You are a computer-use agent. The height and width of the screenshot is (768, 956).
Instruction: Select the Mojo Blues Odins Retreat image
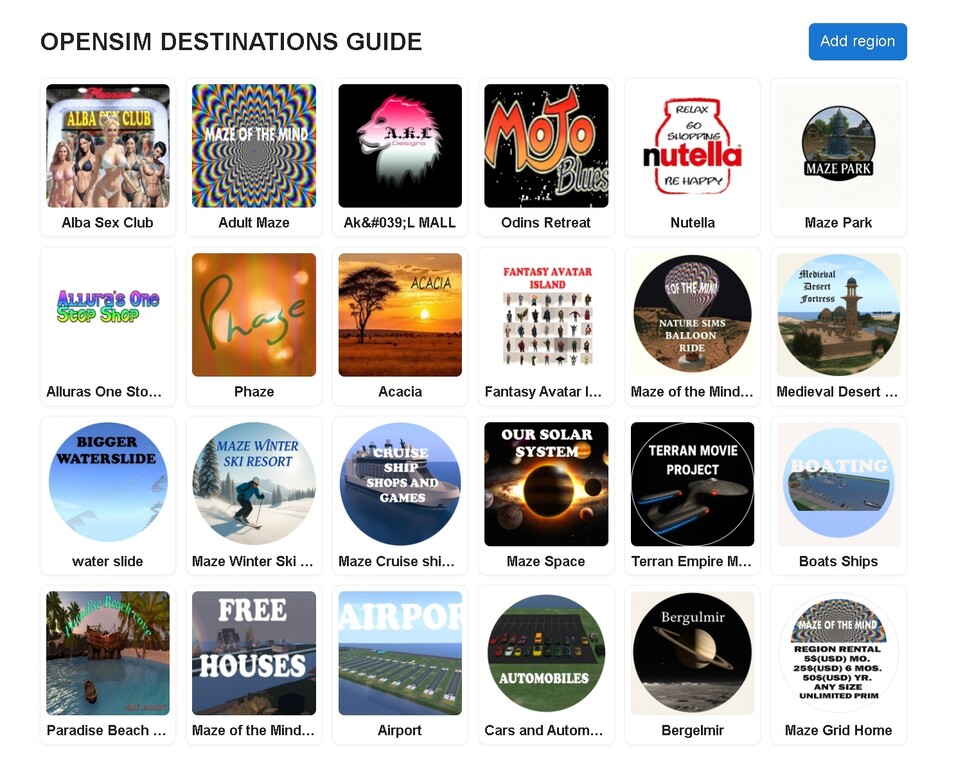[546, 146]
